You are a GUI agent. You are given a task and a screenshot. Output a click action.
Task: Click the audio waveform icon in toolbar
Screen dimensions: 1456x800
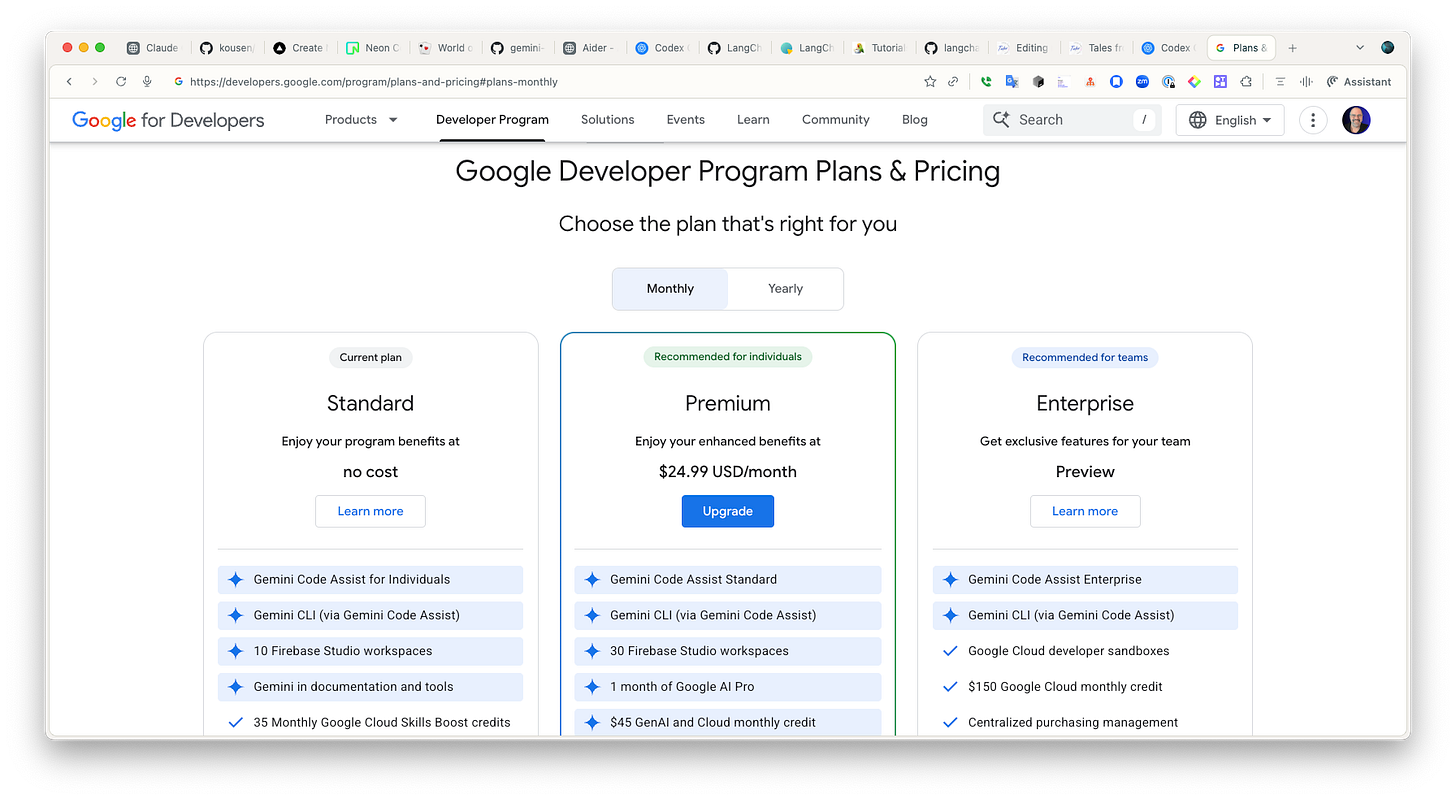tap(1306, 82)
